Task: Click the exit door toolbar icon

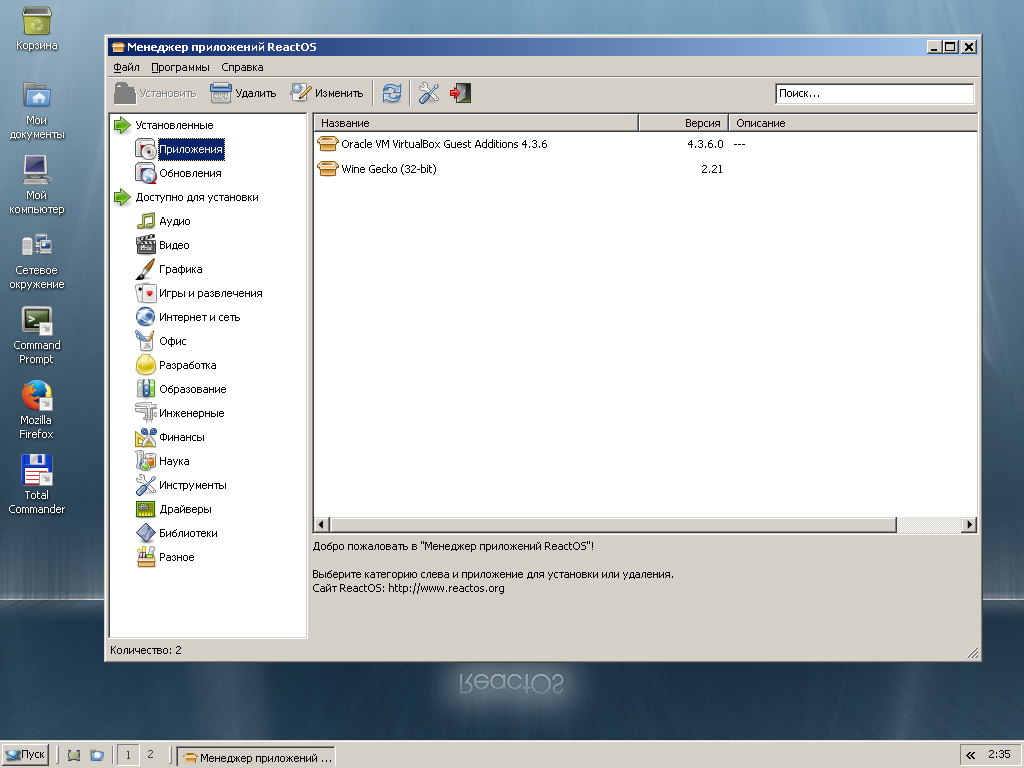Action: coord(460,93)
